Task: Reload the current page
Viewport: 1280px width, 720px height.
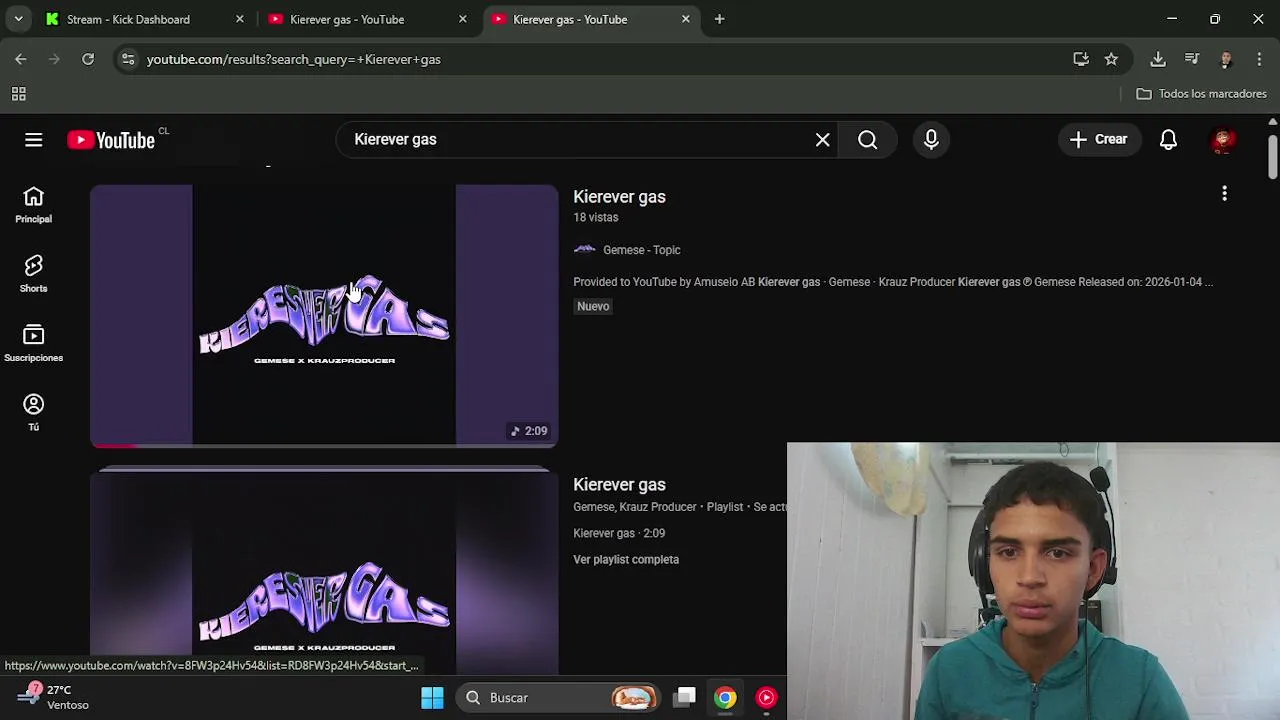Action: 88,59
